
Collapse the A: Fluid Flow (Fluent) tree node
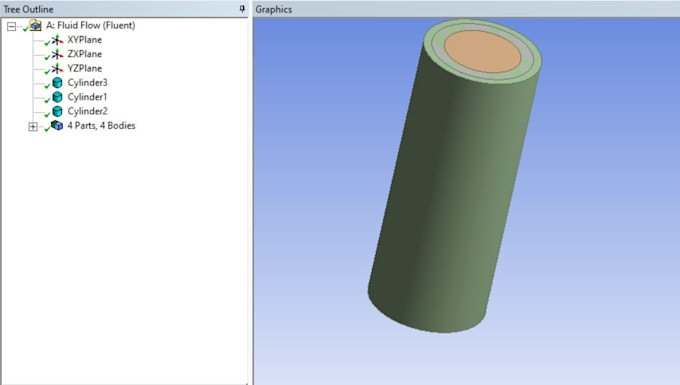(11, 26)
